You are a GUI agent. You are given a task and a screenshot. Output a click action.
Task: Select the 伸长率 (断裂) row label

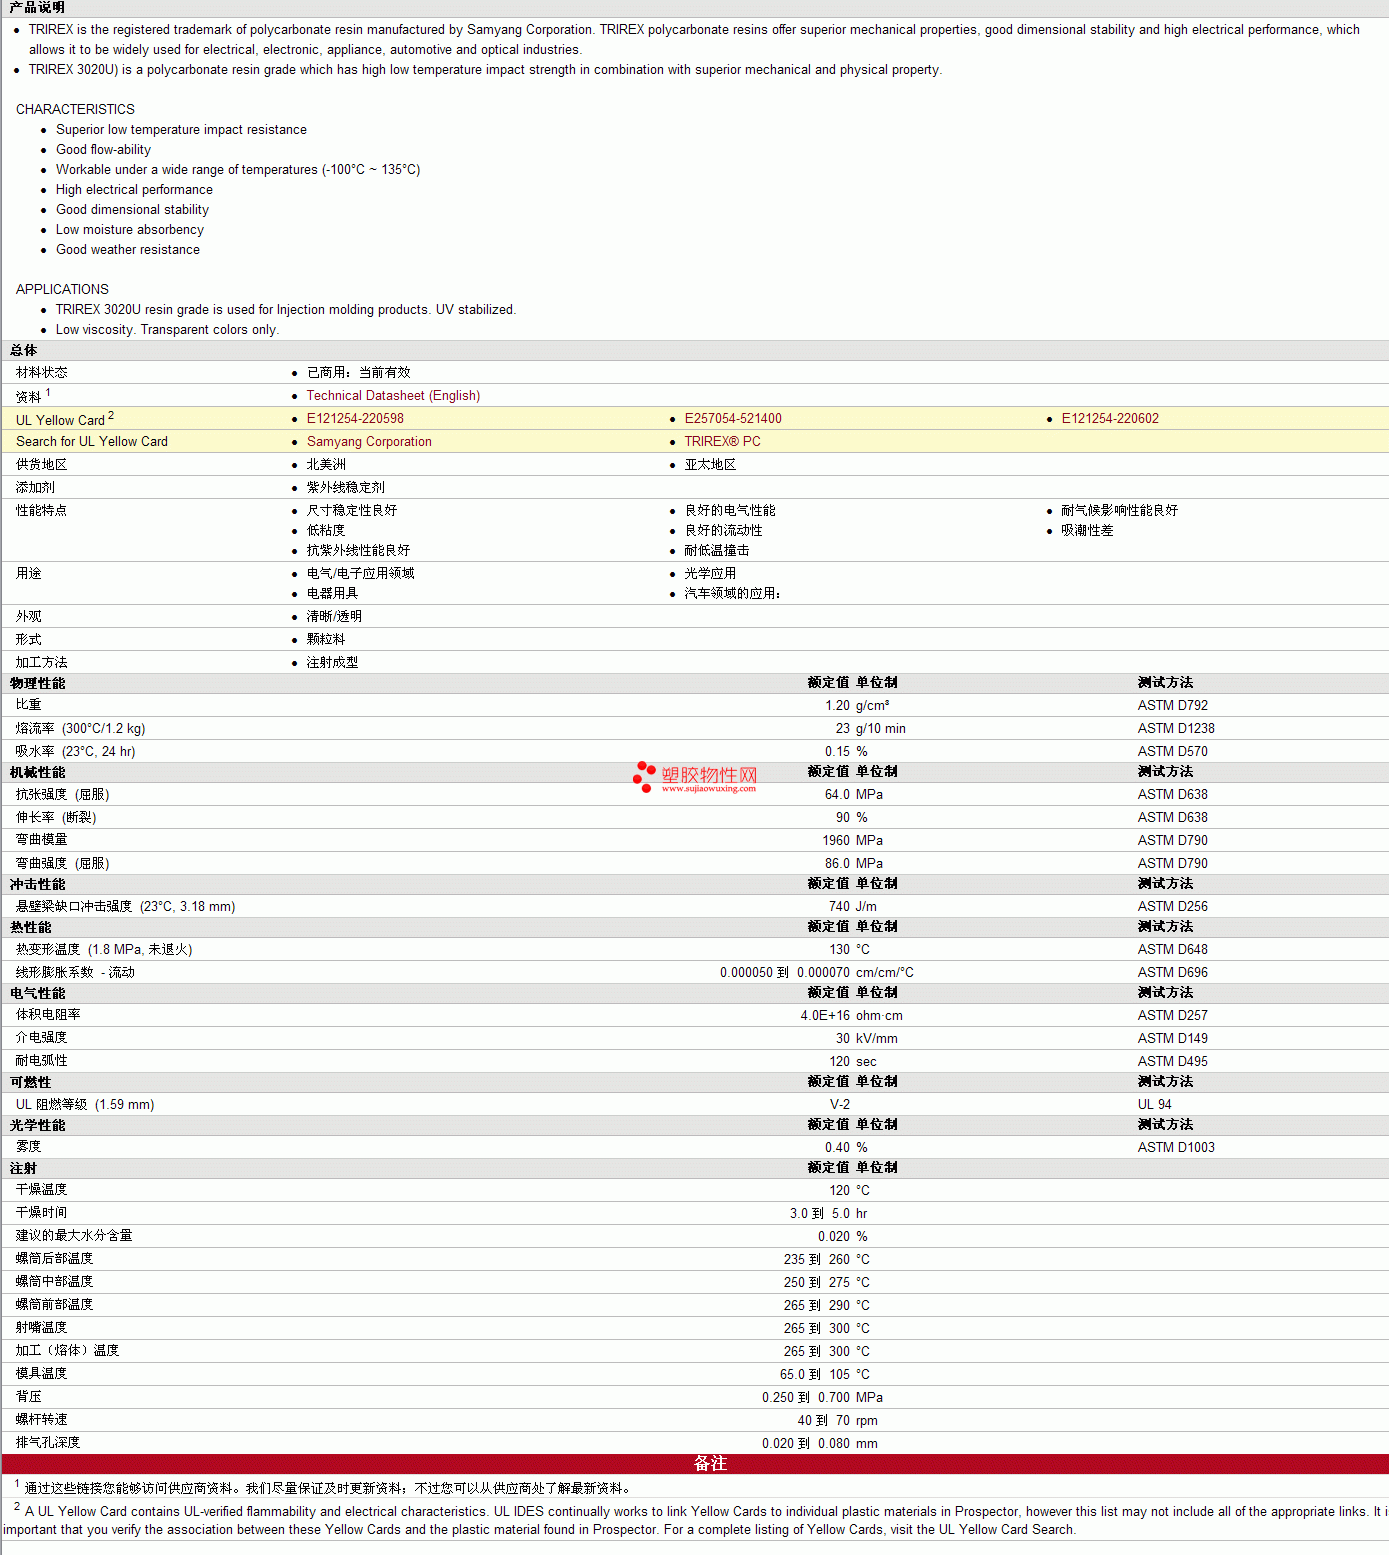click(56, 818)
